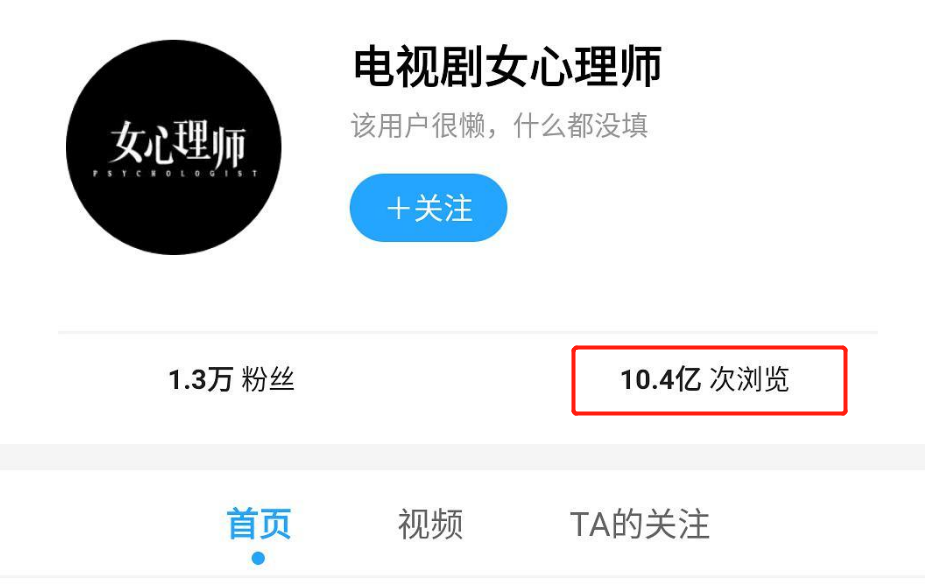View the 1.3万 粉丝 followers list
925x586 pixels.
[x=231, y=379]
